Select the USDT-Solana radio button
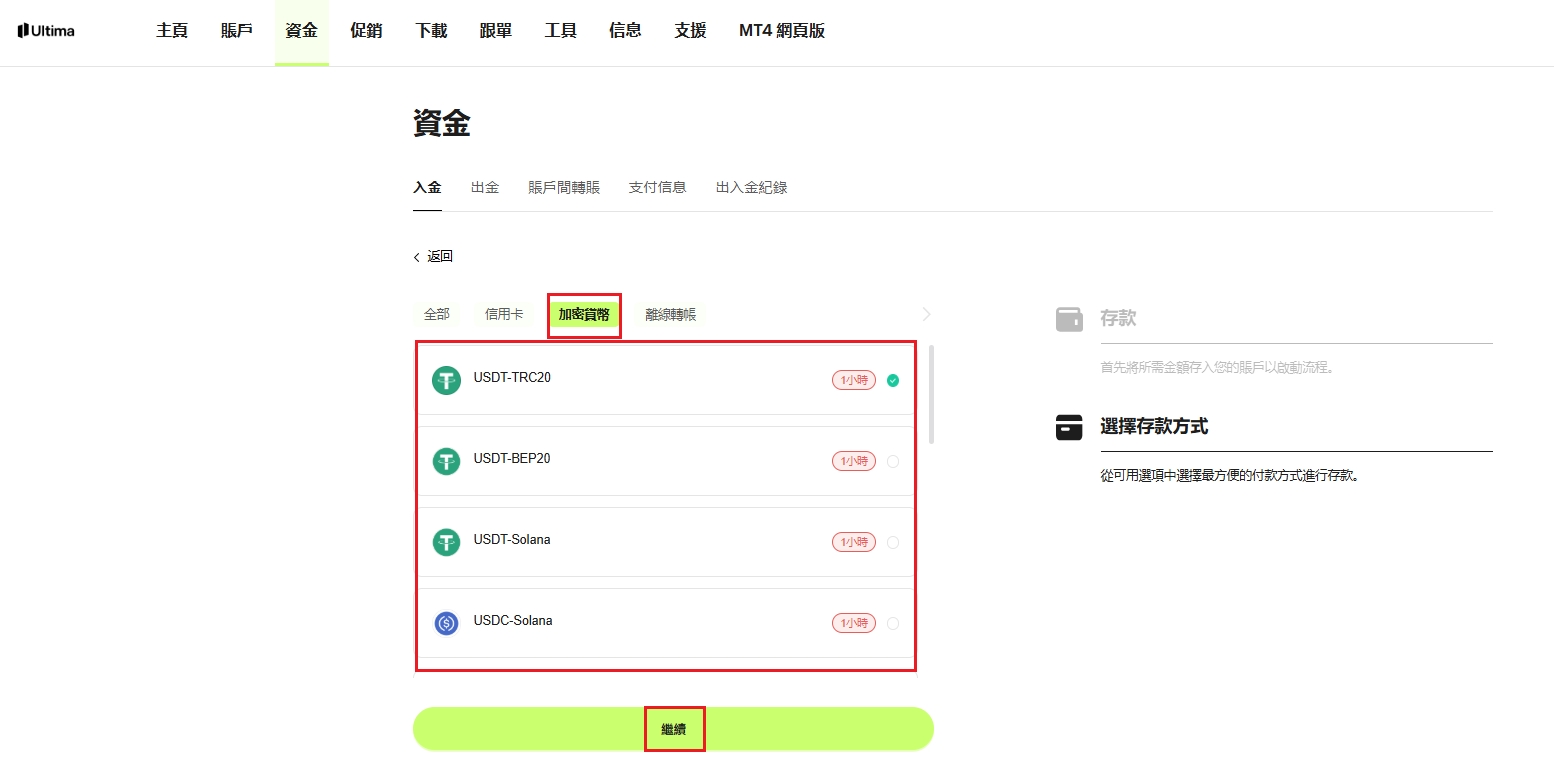Viewport: 1554px width, 767px height. (x=893, y=542)
